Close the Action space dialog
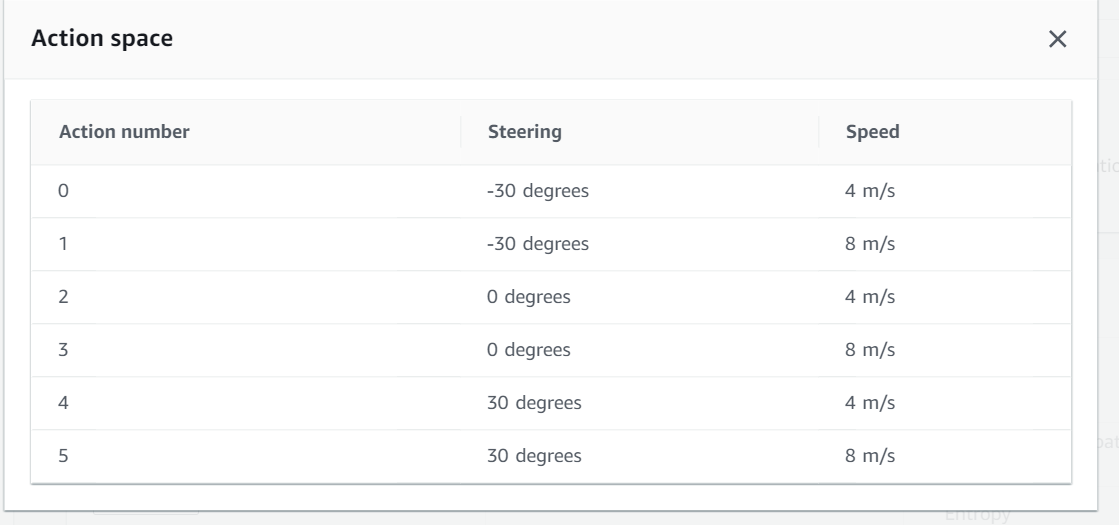1119x525 pixels. 1057,40
